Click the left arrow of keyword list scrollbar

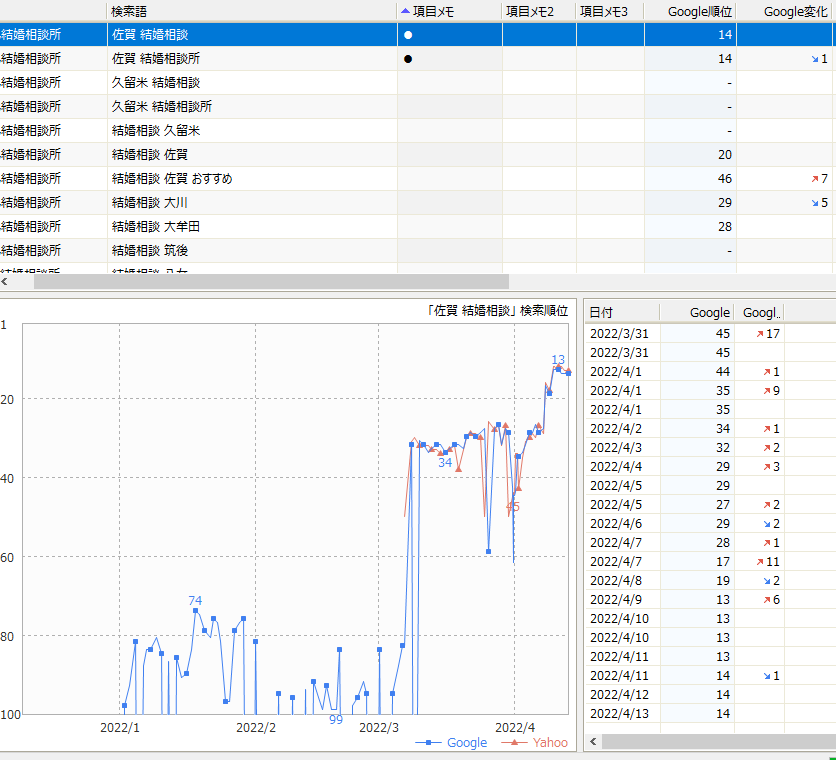[5, 282]
